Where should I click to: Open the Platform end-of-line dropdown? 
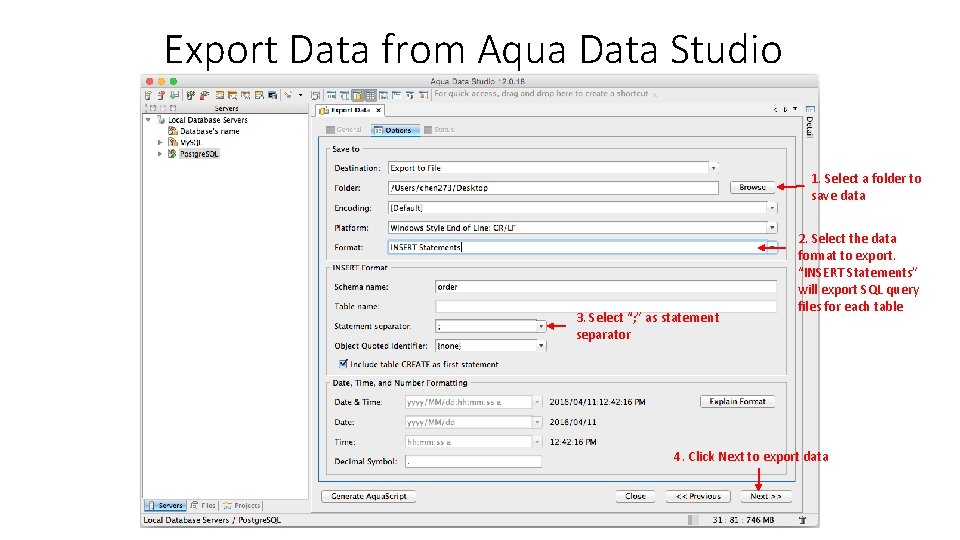[x=772, y=228]
